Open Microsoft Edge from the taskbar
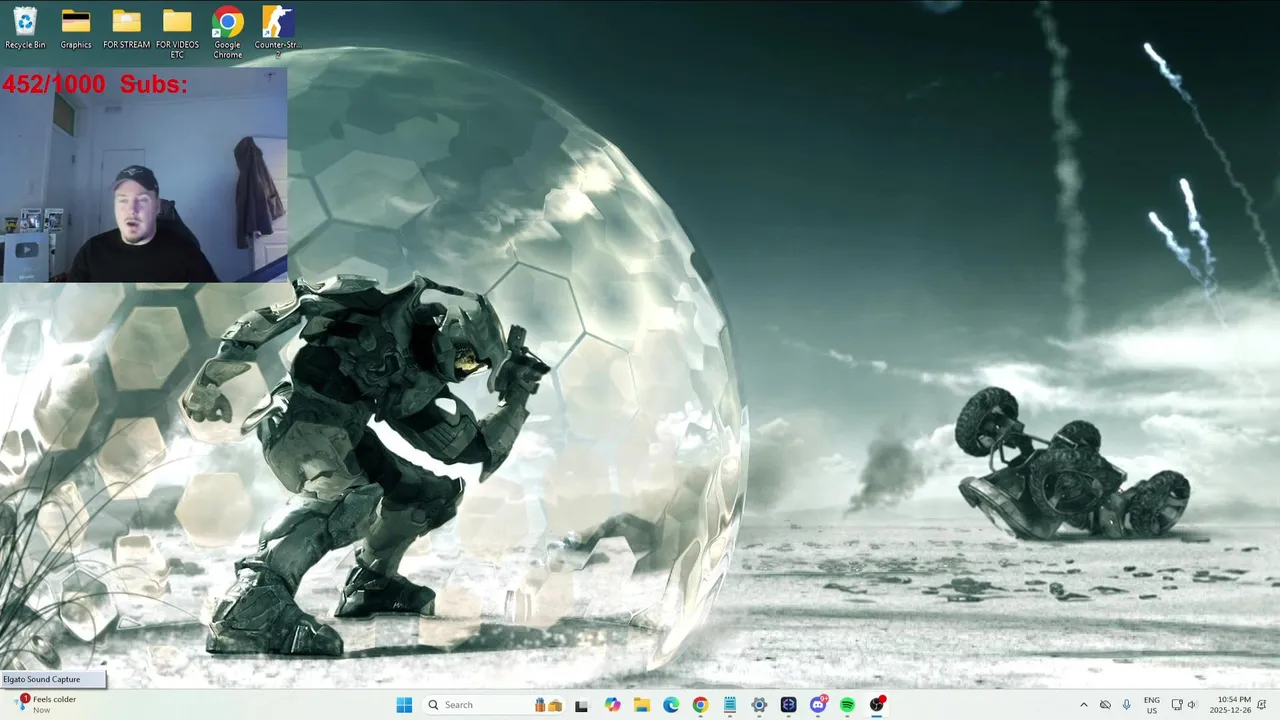The height and width of the screenshot is (720, 1280). click(x=671, y=705)
